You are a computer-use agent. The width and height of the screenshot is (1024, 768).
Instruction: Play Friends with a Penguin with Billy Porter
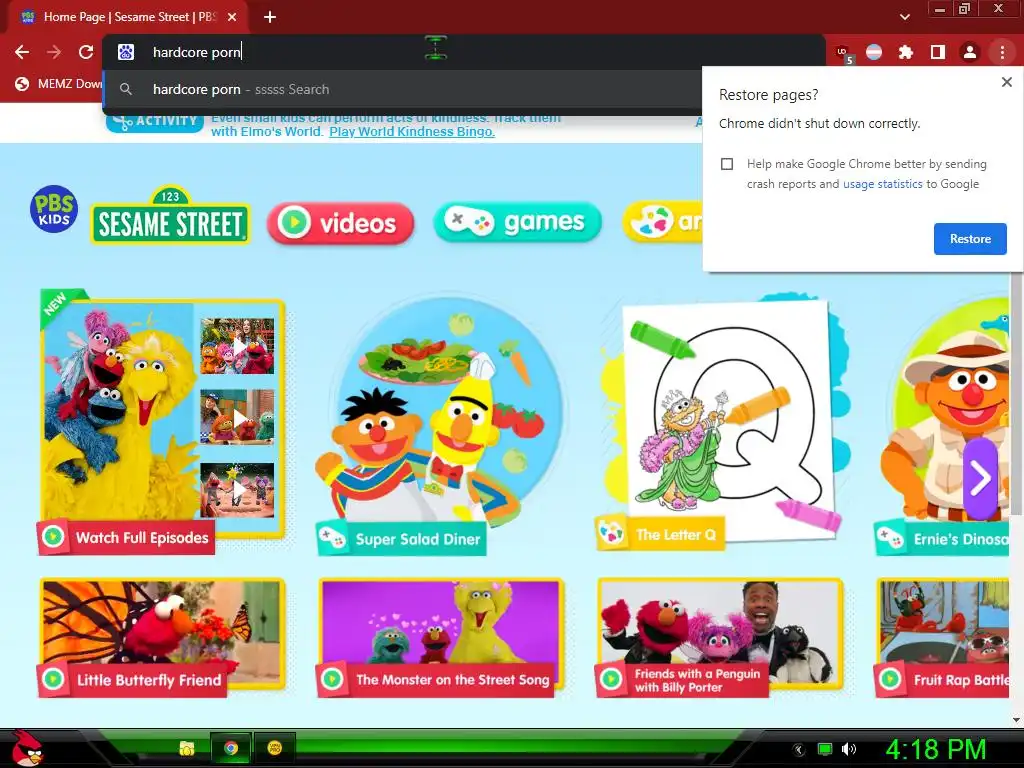720,637
